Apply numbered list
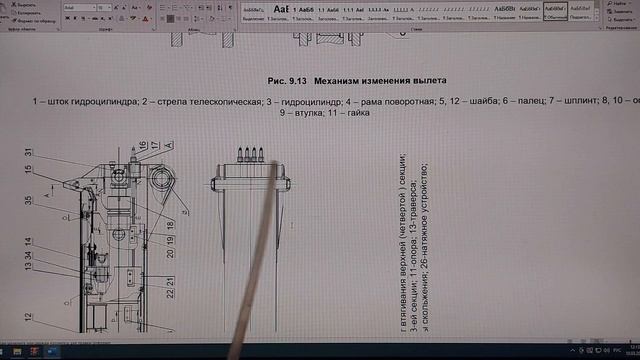The width and height of the screenshot is (640, 360). coord(176,8)
